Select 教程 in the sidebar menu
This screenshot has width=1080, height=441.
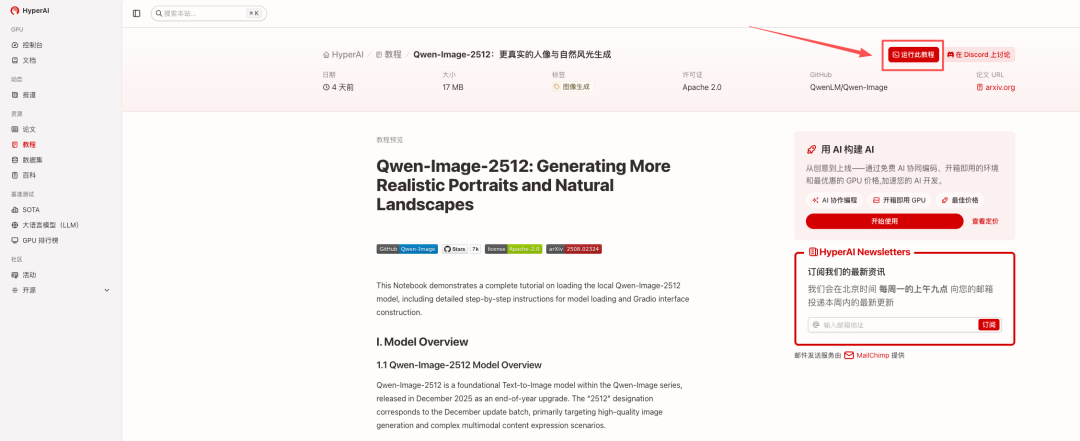click(x=29, y=144)
